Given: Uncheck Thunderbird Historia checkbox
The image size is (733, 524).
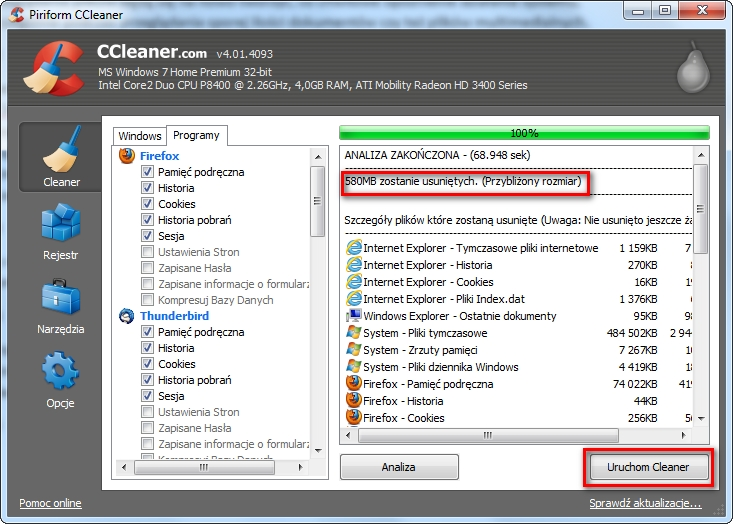Looking at the screenshot, I should coord(147,348).
